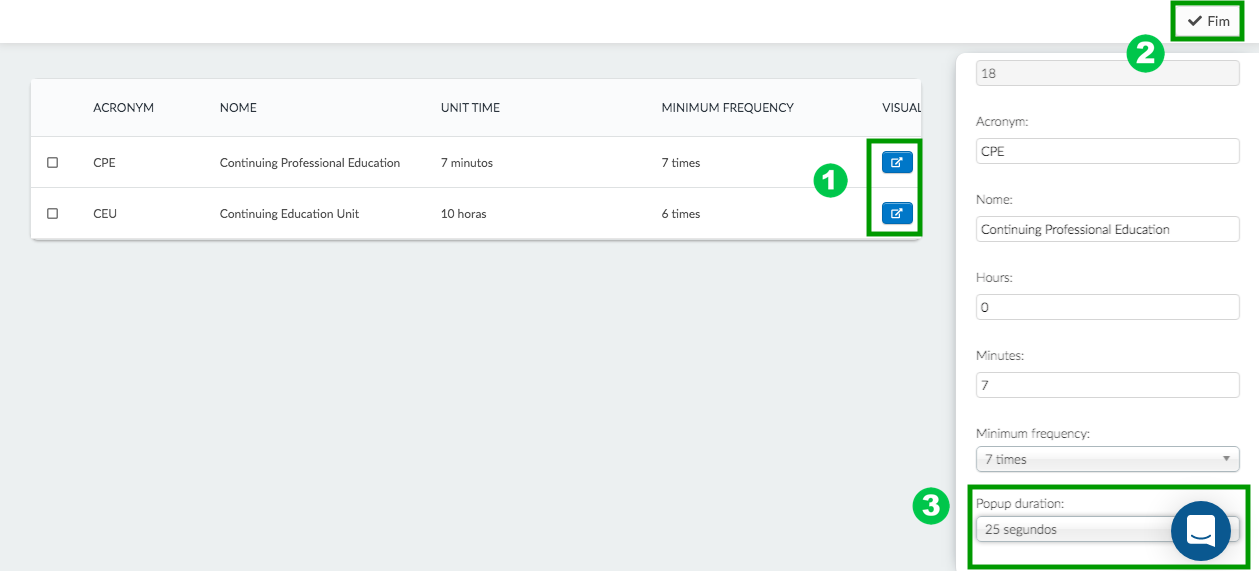Click the 6 times cell
The width and height of the screenshot is (1259, 571).
681,214
